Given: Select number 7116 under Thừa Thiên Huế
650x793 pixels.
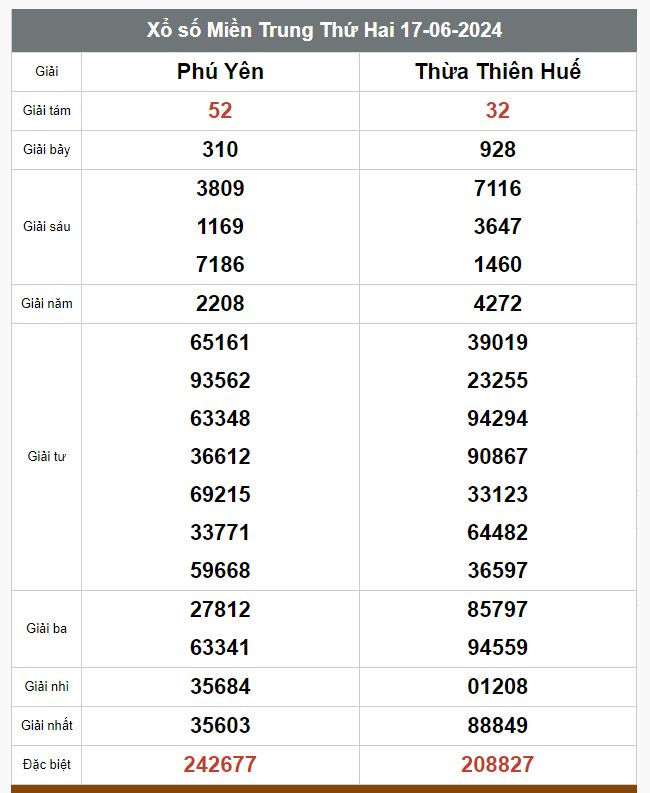Looking at the screenshot, I should point(497,189).
